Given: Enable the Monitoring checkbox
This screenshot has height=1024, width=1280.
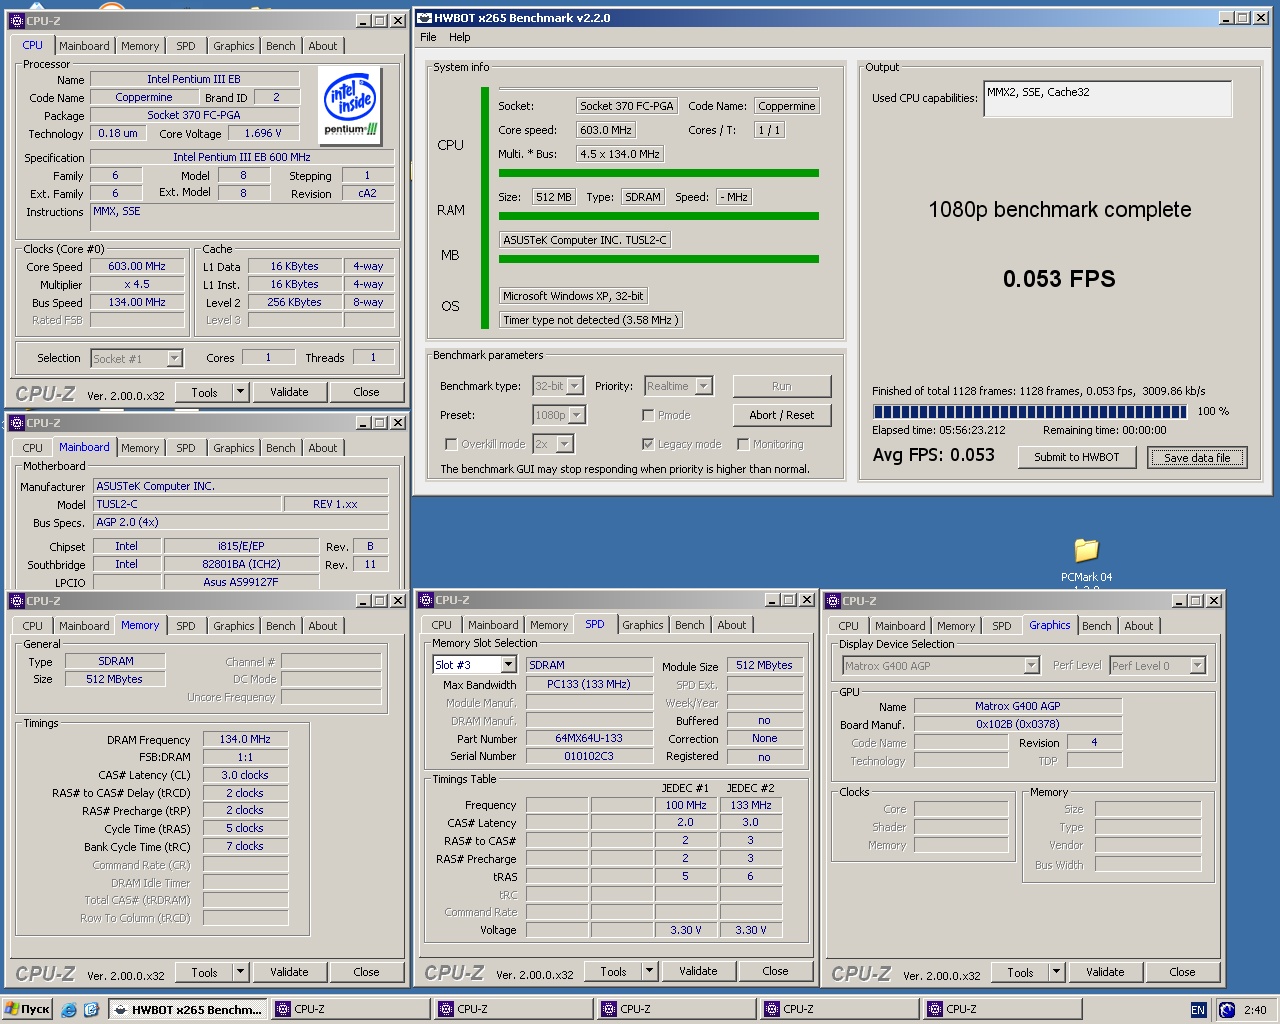Looking at the screenshot, I should 743,444.
